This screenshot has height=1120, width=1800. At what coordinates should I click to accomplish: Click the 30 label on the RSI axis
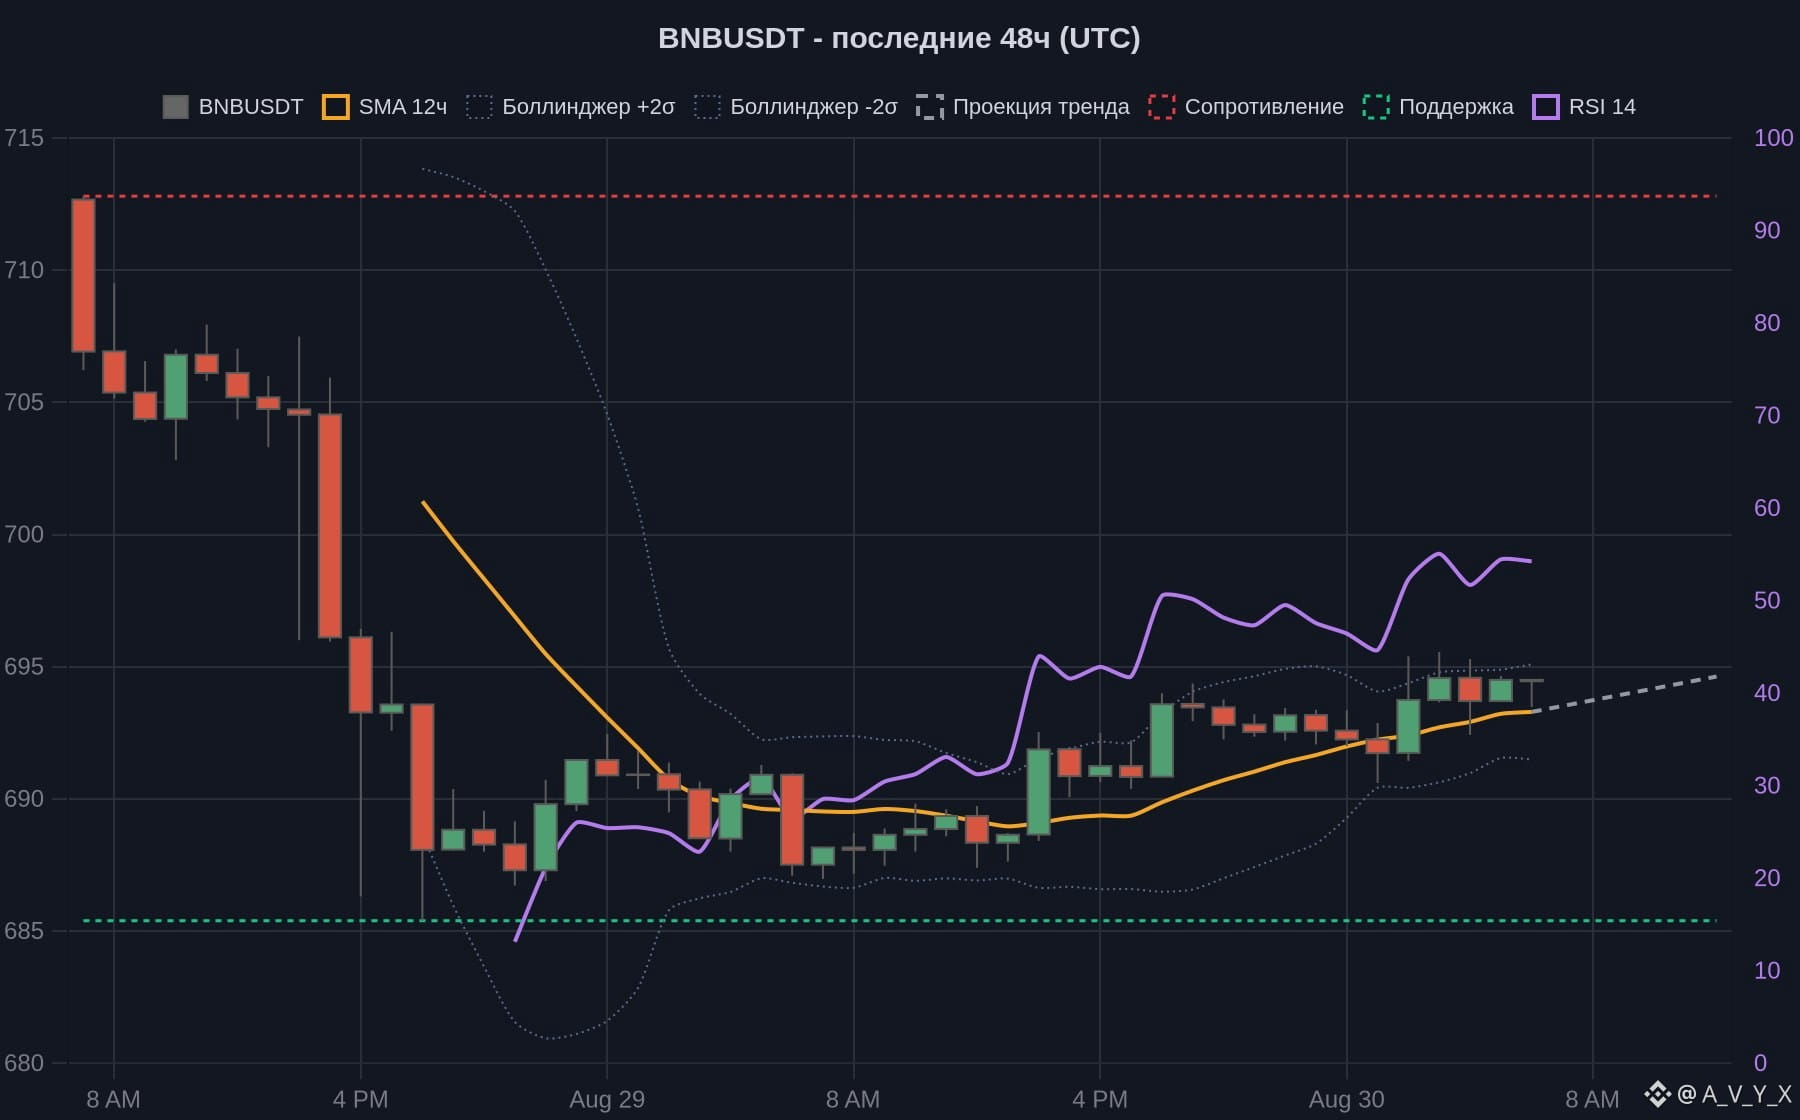click(1767, 785)
